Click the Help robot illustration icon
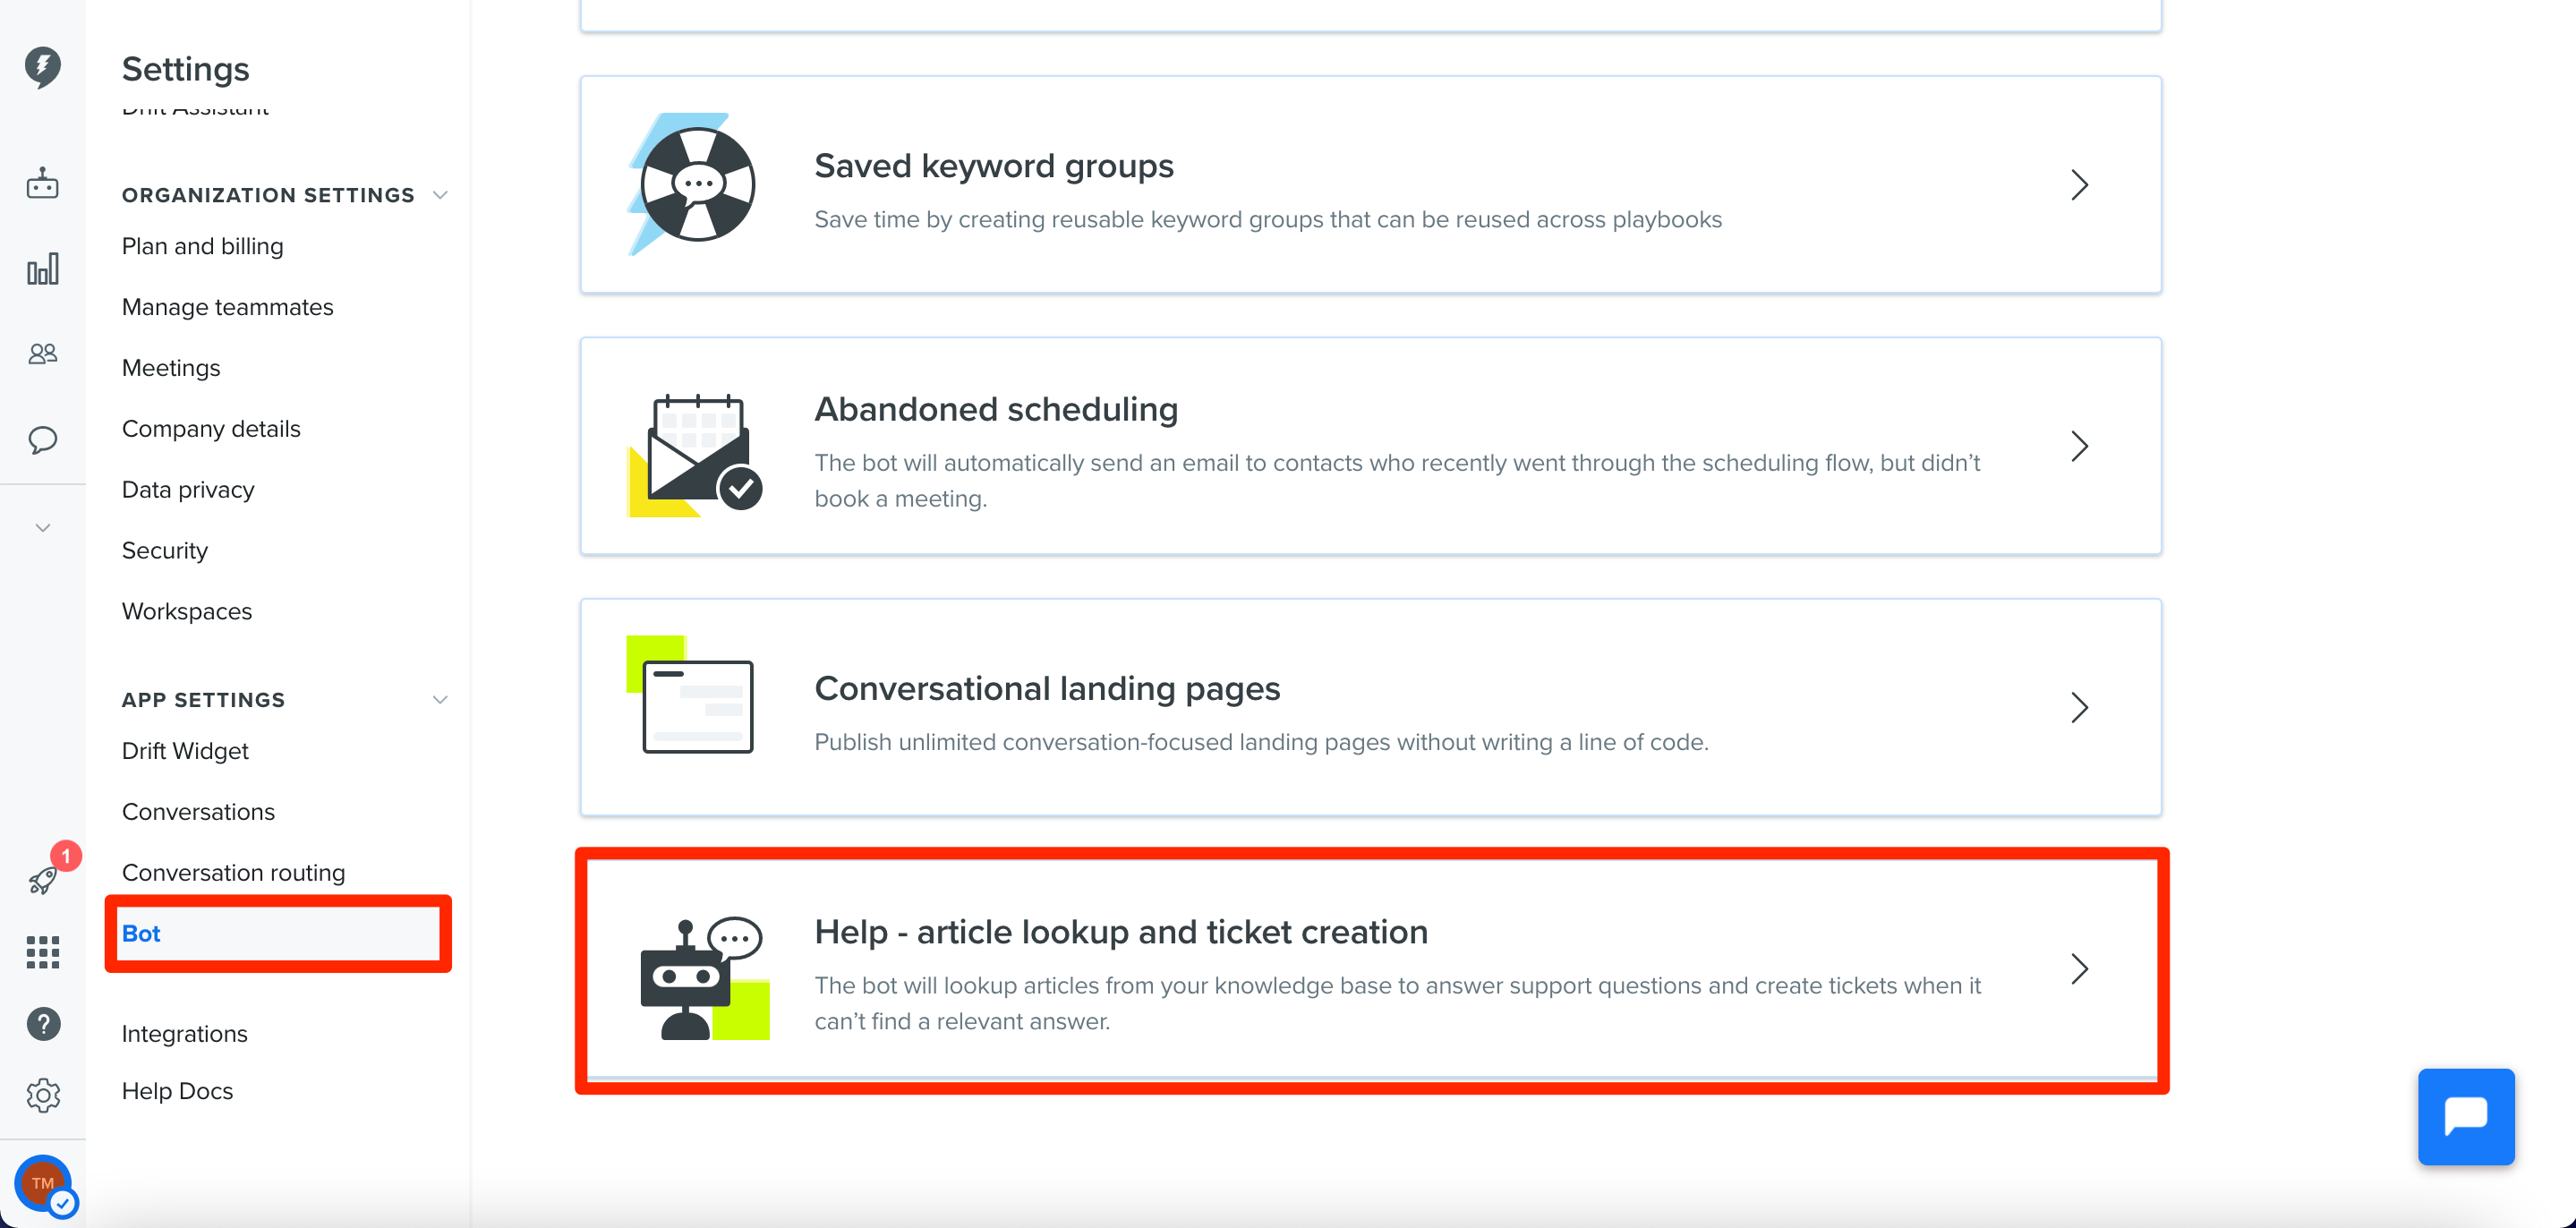Viewport: 2576px width, 1228px height. coord(705,978)
